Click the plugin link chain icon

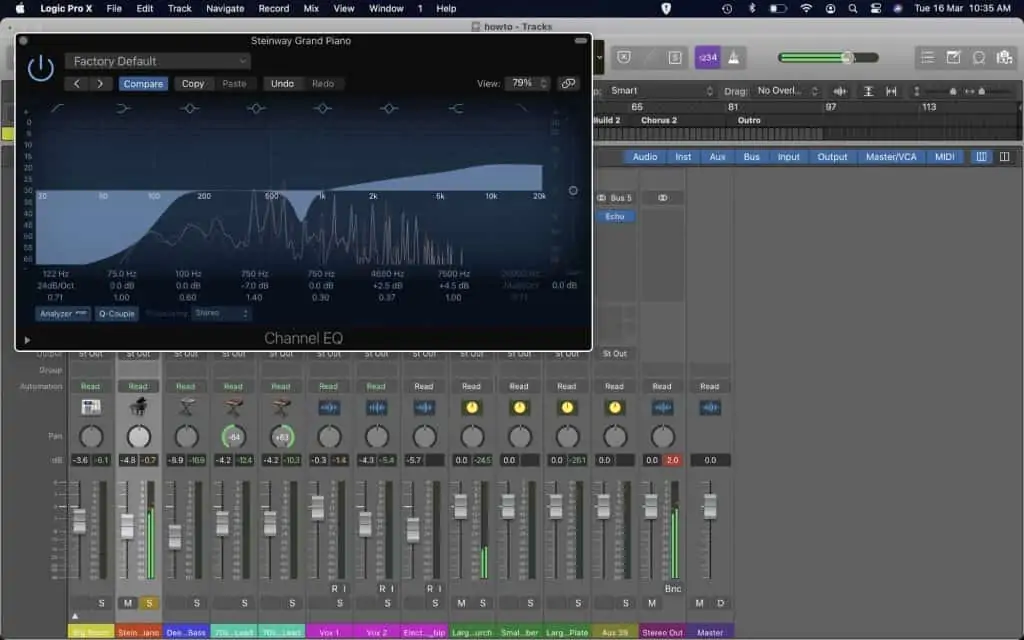(568, 84)
